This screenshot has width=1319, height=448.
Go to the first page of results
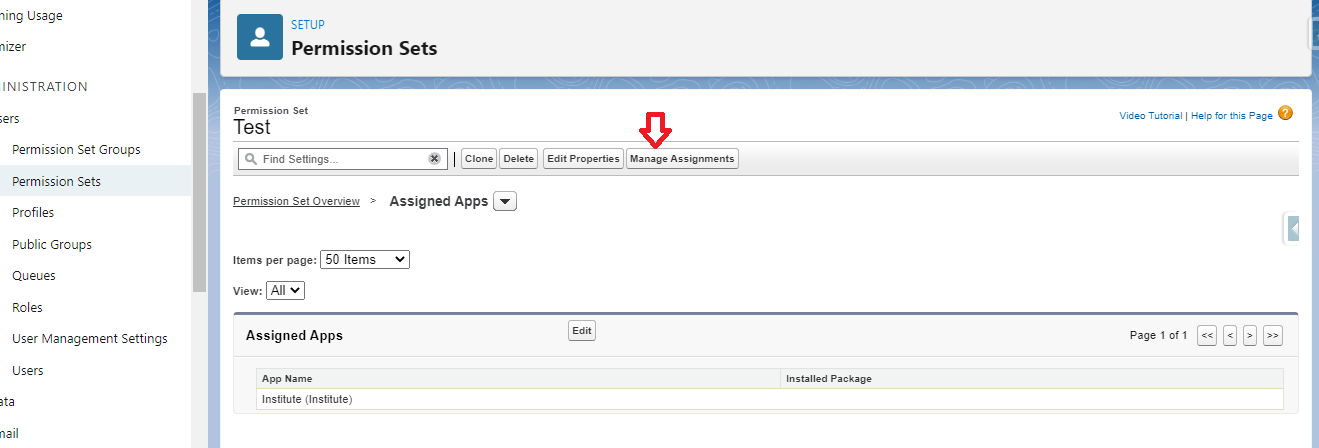point(1207,336)
